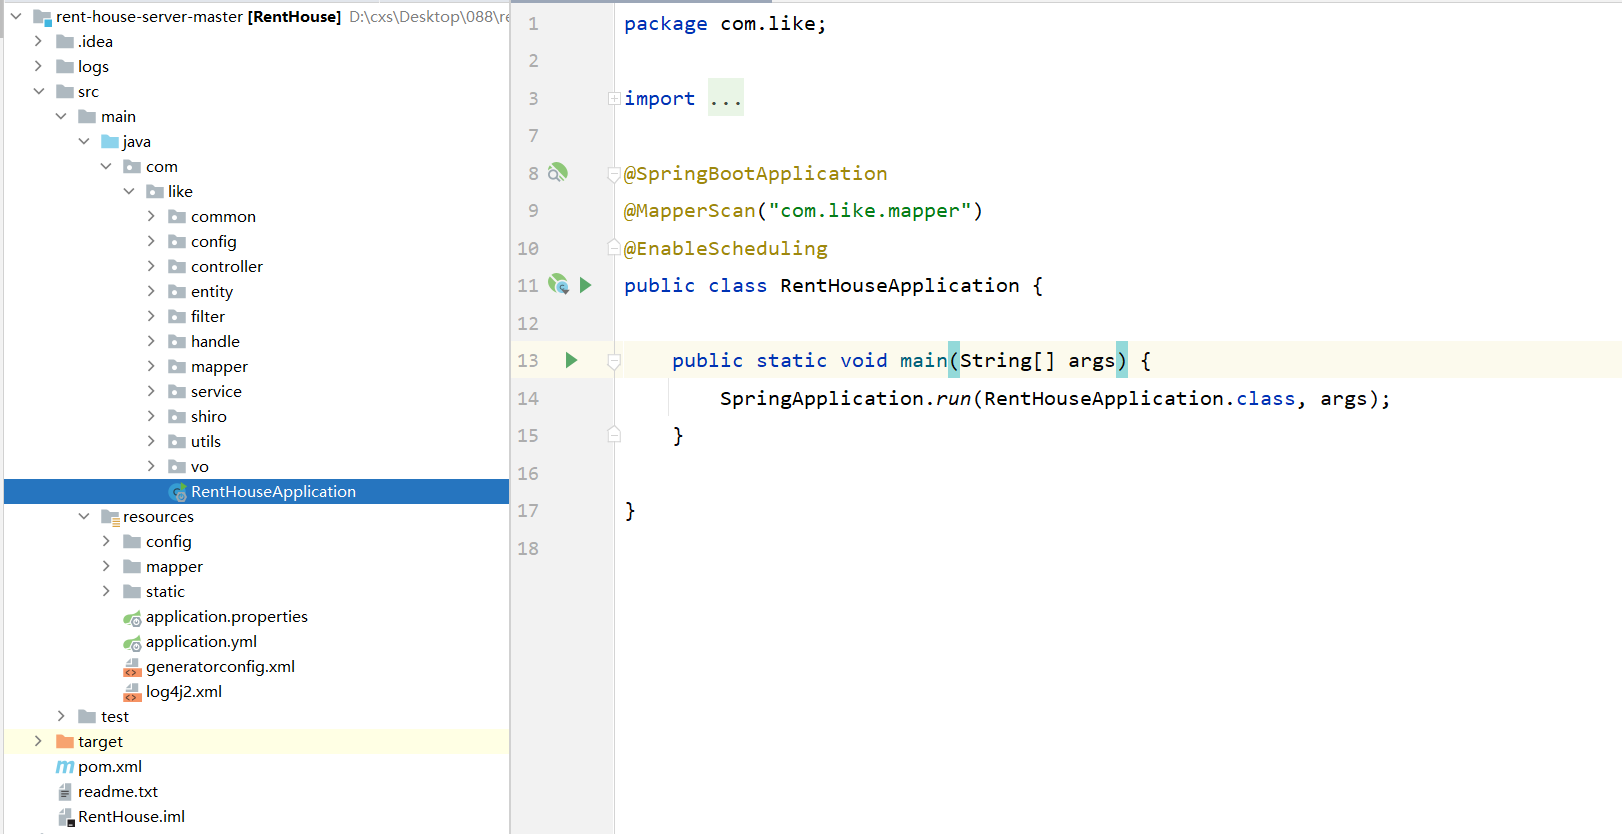Click the closing fold marker on line 15

[x=614, y=435]
